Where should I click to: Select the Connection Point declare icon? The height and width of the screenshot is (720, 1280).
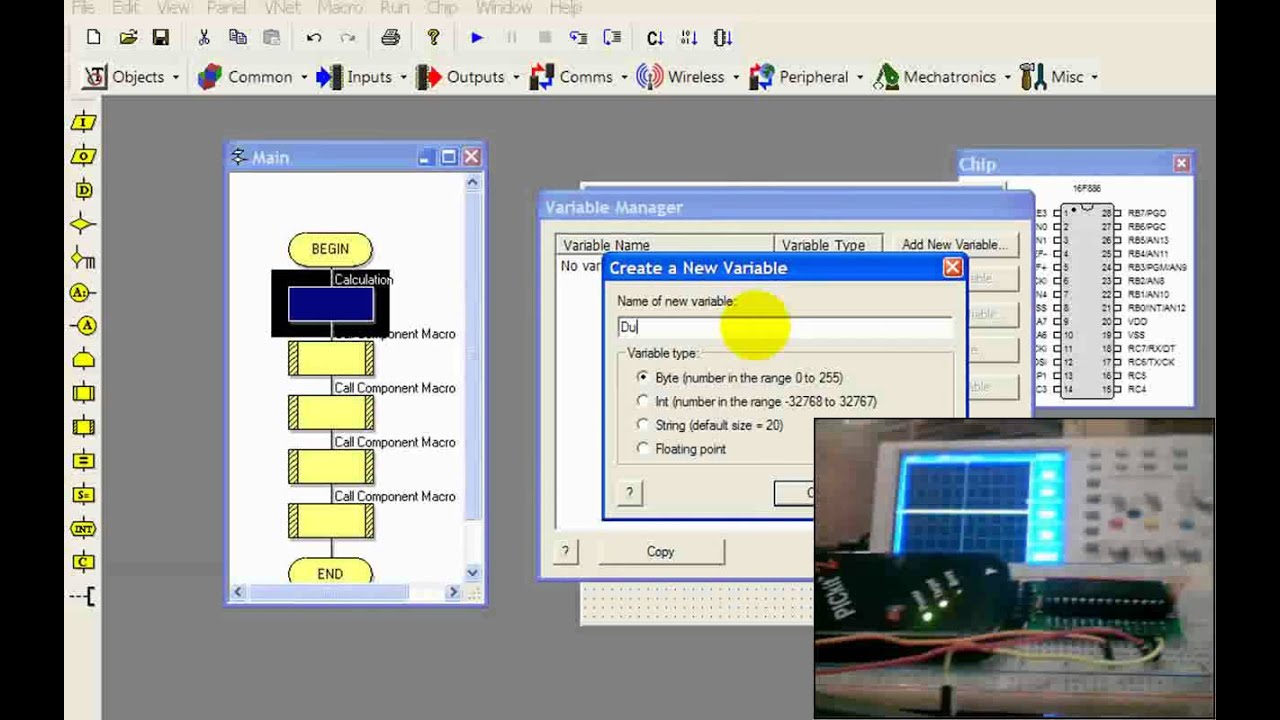[84, 292]
